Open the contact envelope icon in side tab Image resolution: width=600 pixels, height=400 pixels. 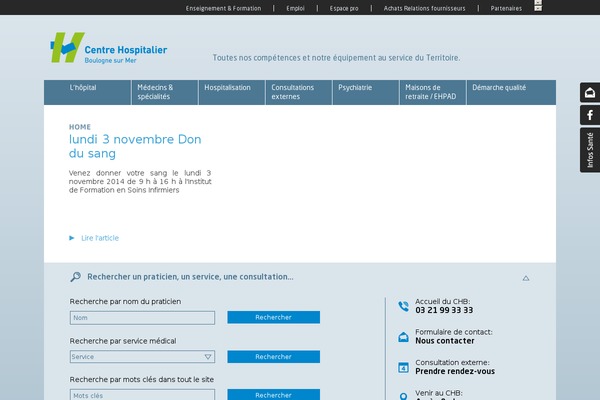pyautogui.click(x=590, y=92)
